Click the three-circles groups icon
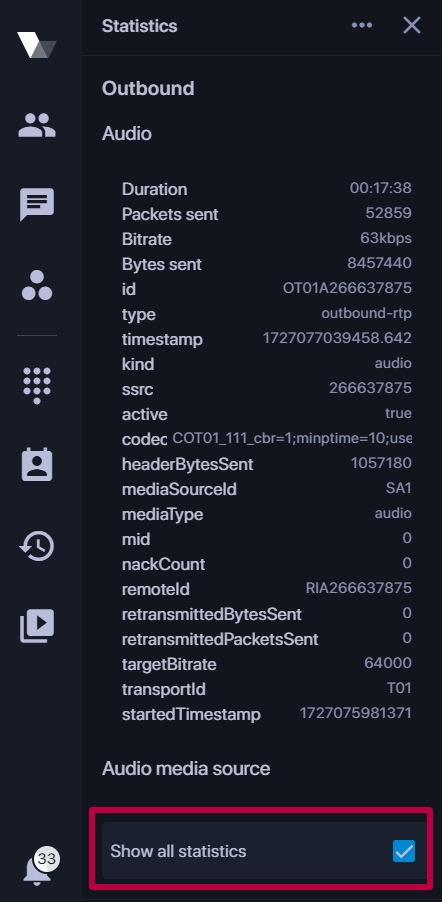 pos(37,285)
